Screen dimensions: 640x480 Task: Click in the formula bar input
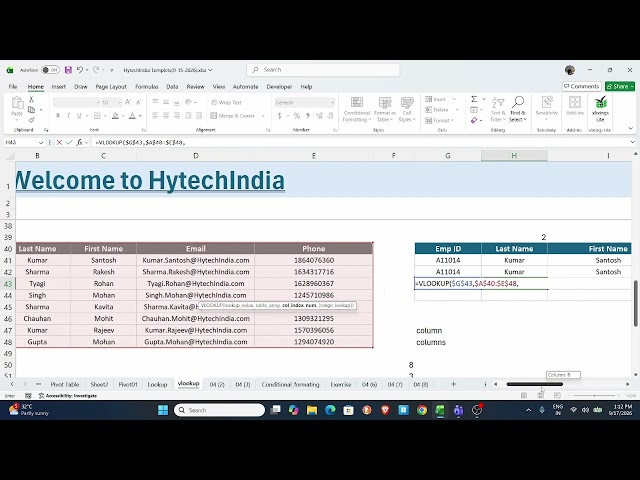[361, 142]
